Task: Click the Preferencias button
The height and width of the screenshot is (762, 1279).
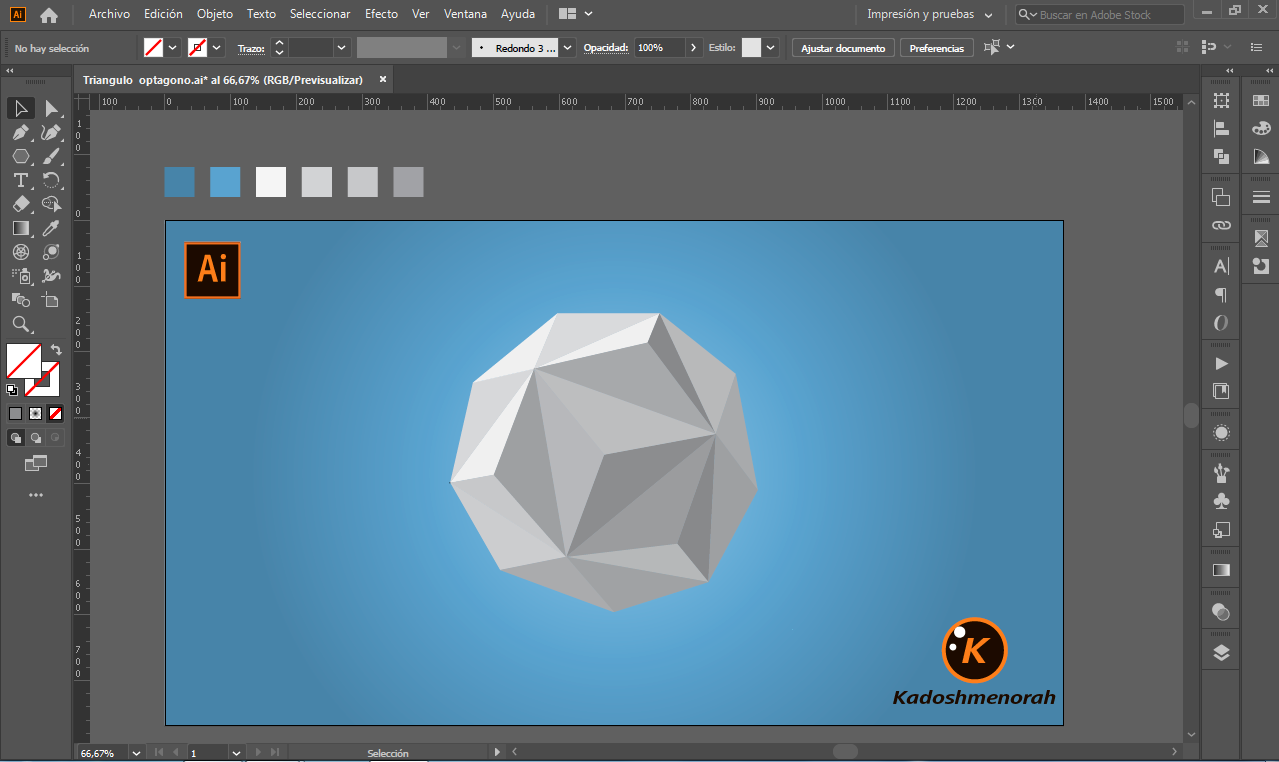Action: [937, 48]
